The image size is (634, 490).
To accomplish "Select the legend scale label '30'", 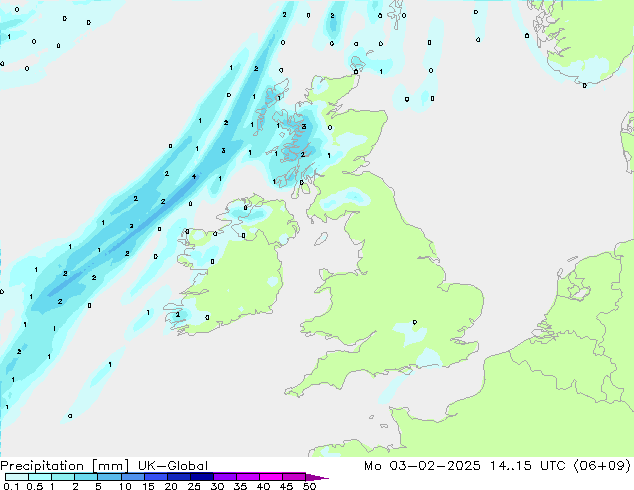I will [217, 486].
